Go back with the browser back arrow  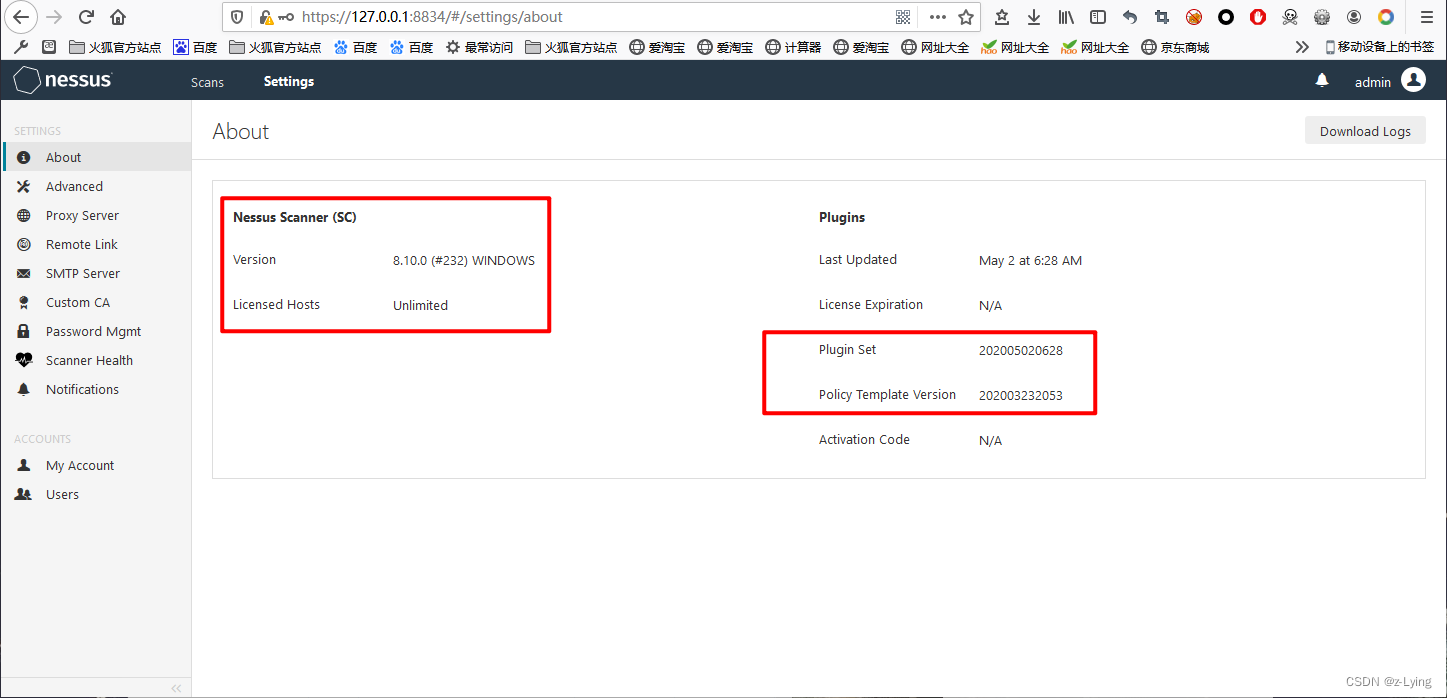click(21, 17)
